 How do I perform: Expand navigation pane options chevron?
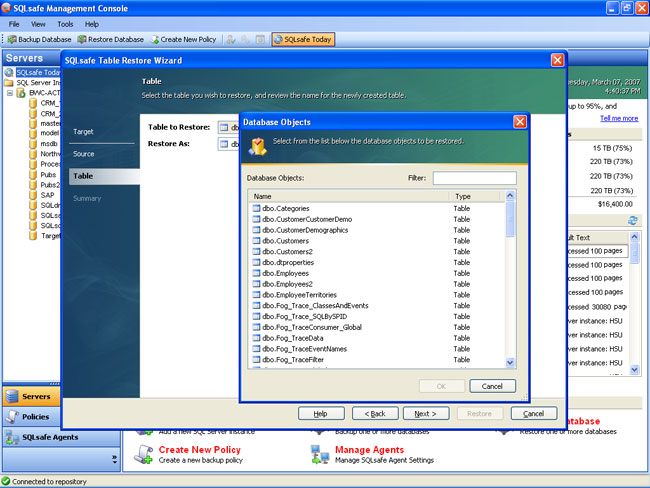pyautogui.click(x=114, y=459)
